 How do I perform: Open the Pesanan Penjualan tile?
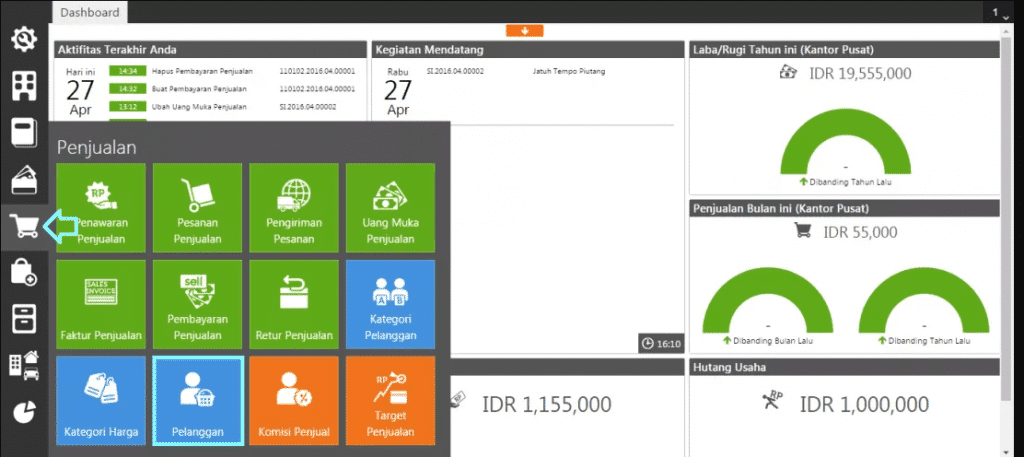pos(197,208)
